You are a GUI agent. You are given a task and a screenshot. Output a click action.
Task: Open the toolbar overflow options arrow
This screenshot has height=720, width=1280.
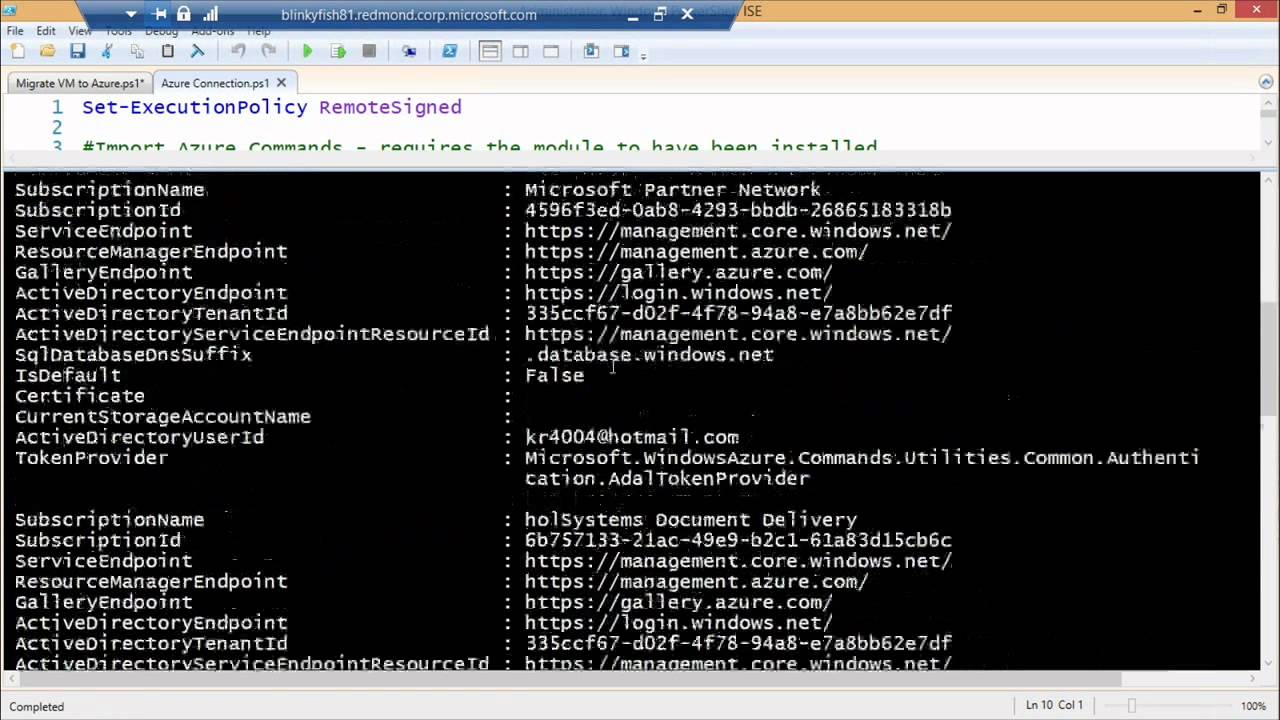pyautogui.click(x=643, y=54)
